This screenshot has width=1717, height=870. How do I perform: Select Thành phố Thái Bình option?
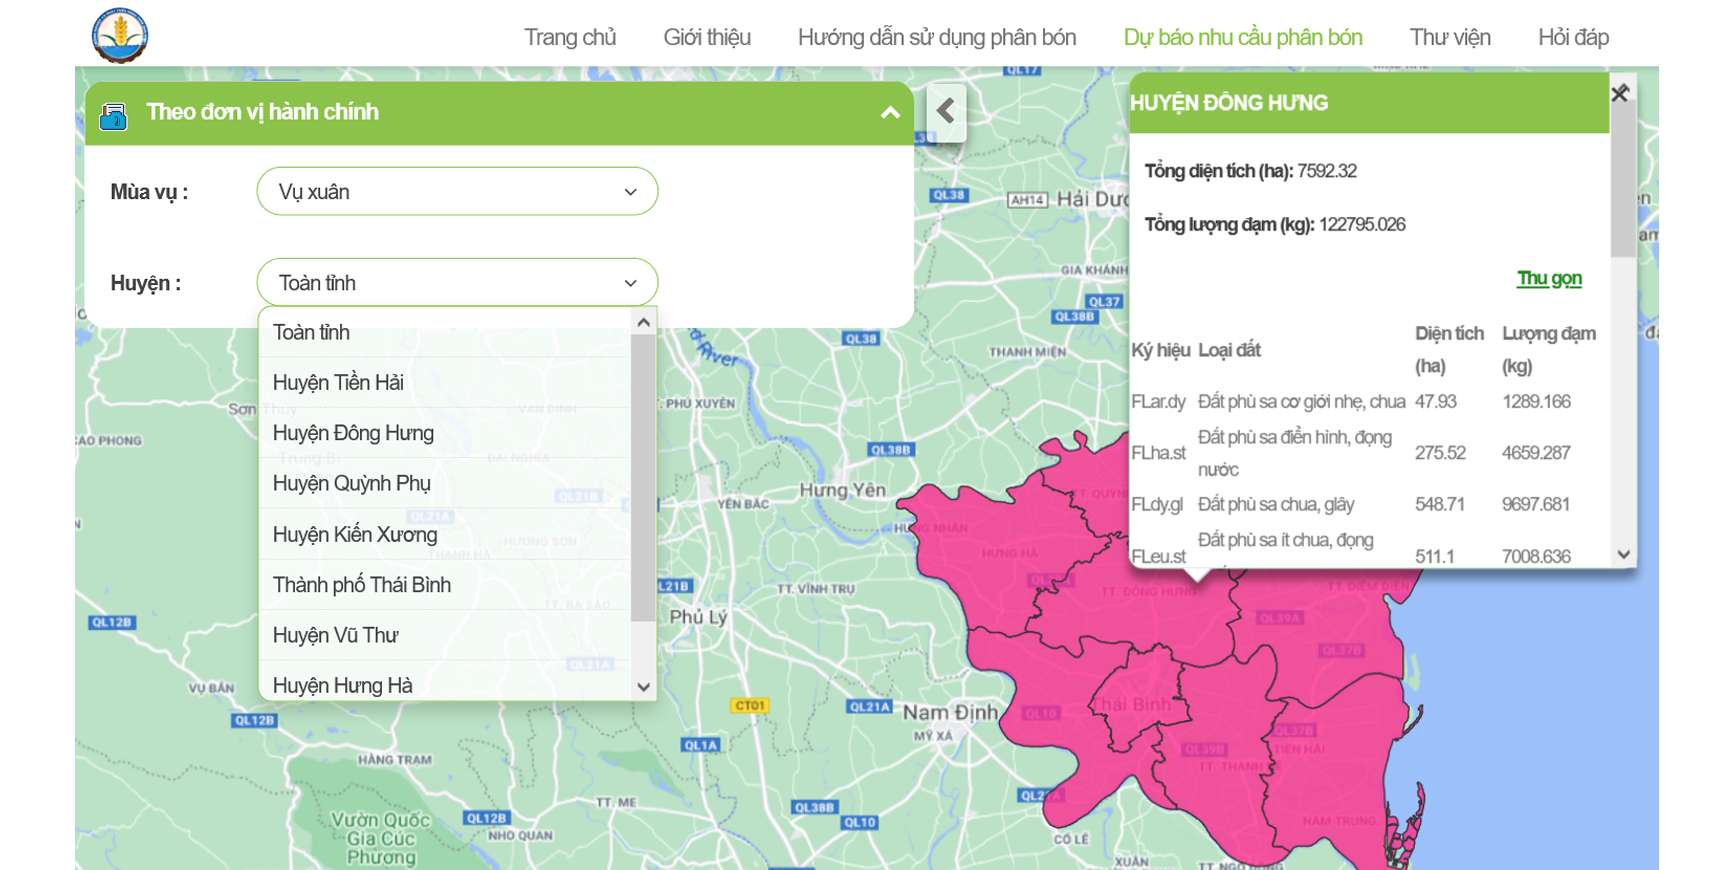(361, 585)
